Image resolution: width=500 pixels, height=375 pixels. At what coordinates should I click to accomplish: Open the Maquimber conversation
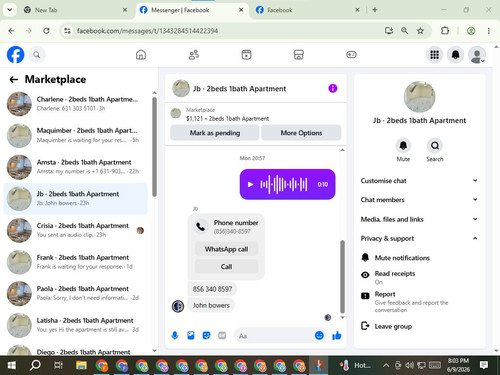pyautogui.click(x=76, y=135)
